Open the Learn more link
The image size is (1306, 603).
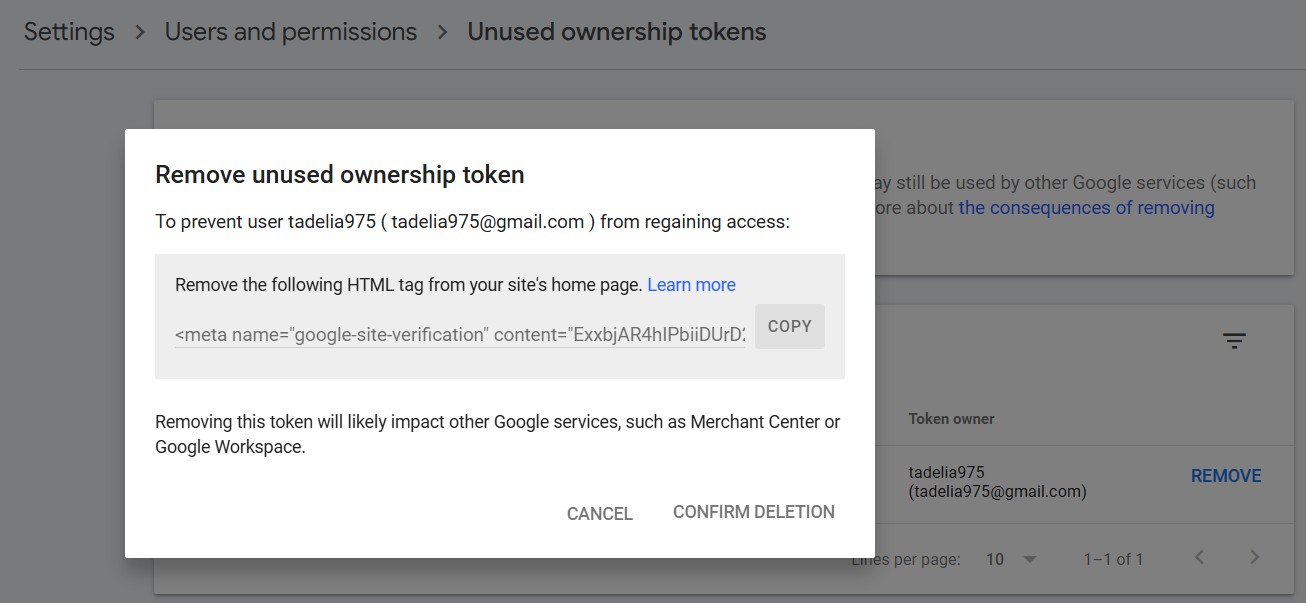point(691,285)
